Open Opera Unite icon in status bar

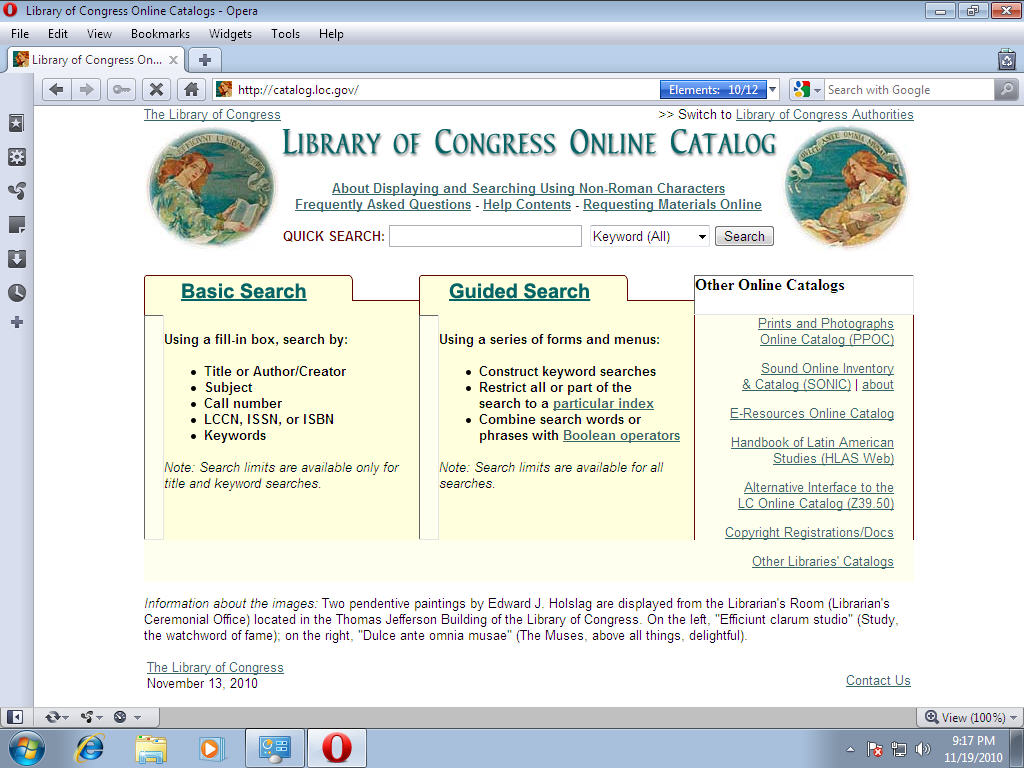click(87, 717)
